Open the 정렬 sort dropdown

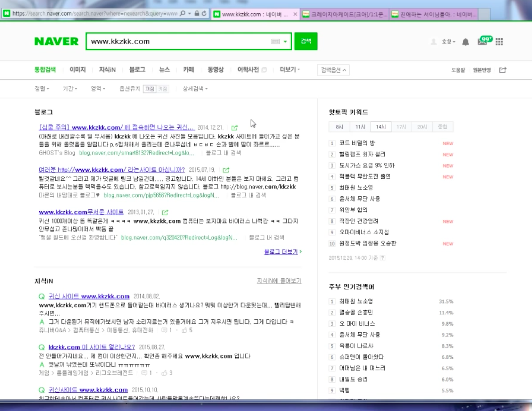[41, 89]
